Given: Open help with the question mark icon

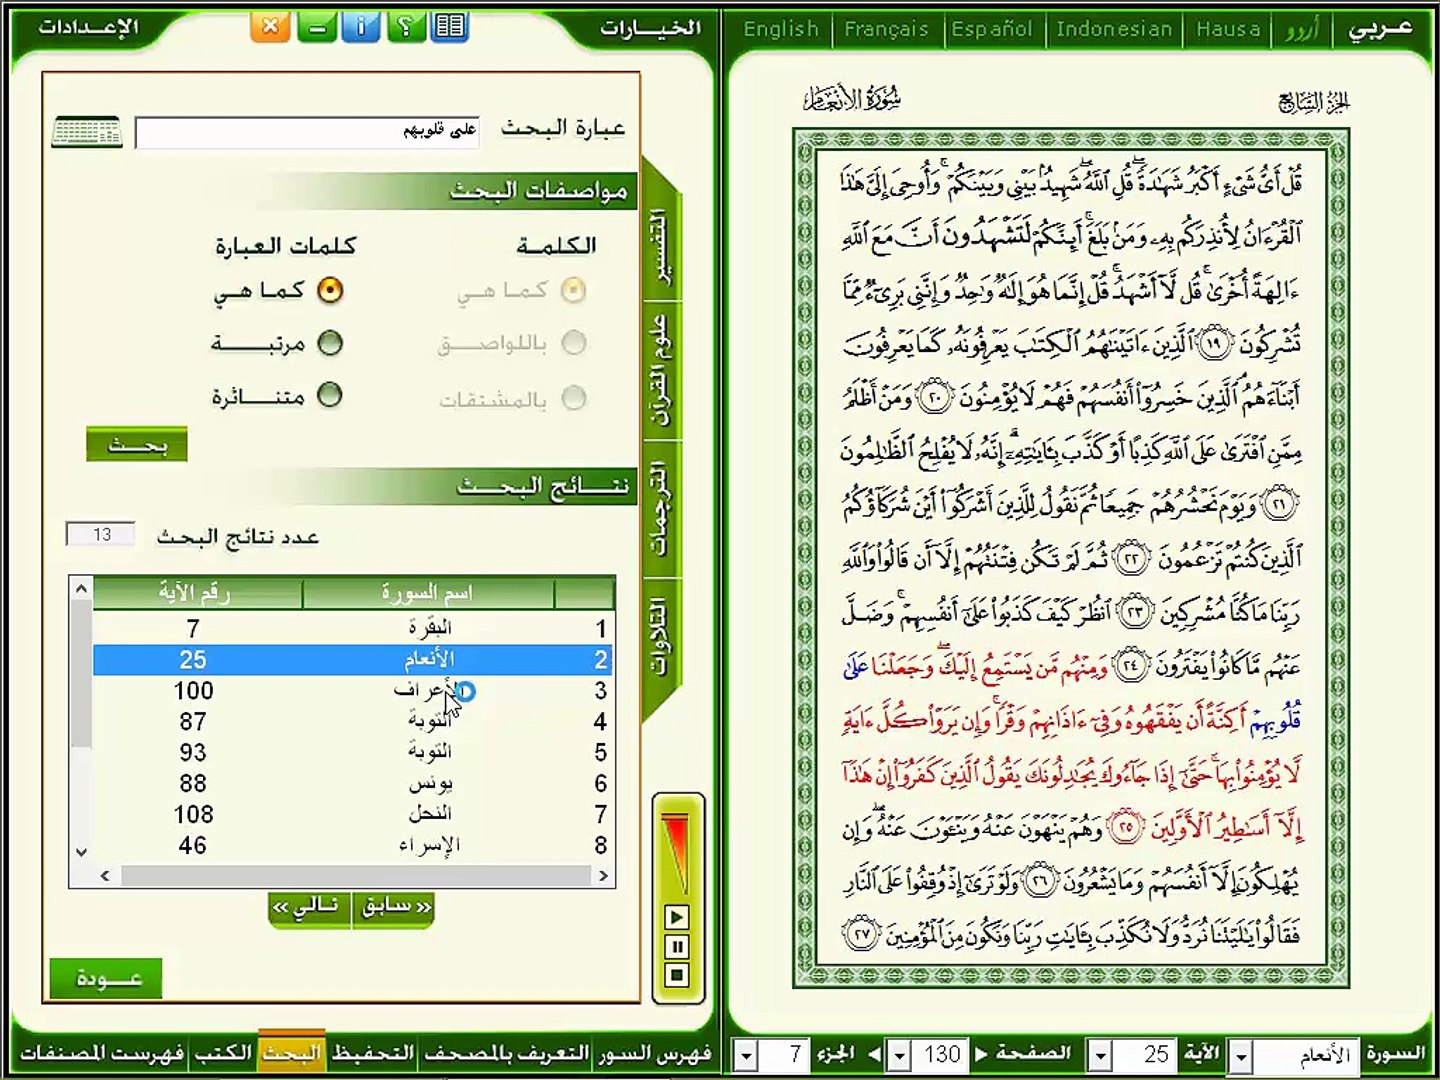Looking at the screenshot, I should coord(405,27).
